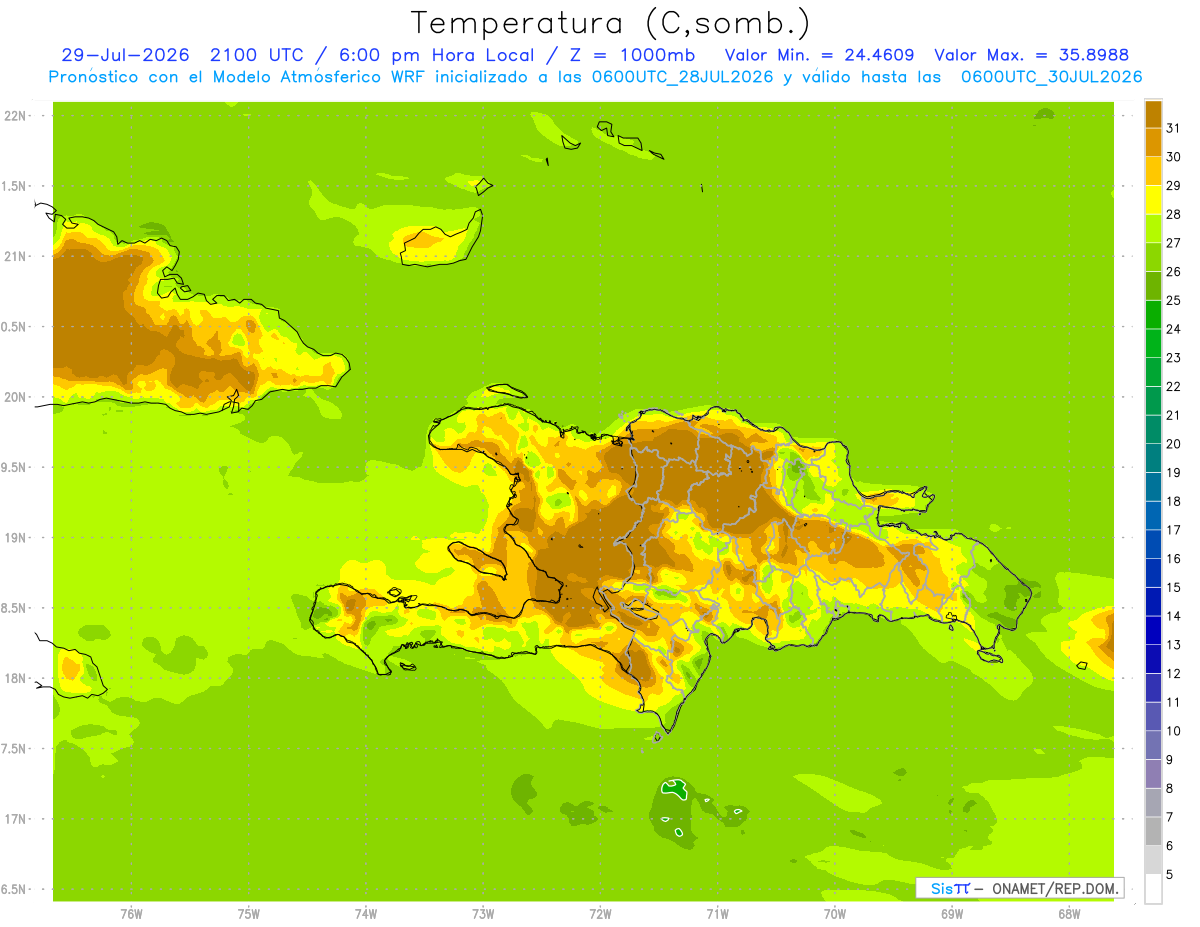Click the legend value '10'
This screenshot has width=1200, height=927.
click(x=1173, y=731)
